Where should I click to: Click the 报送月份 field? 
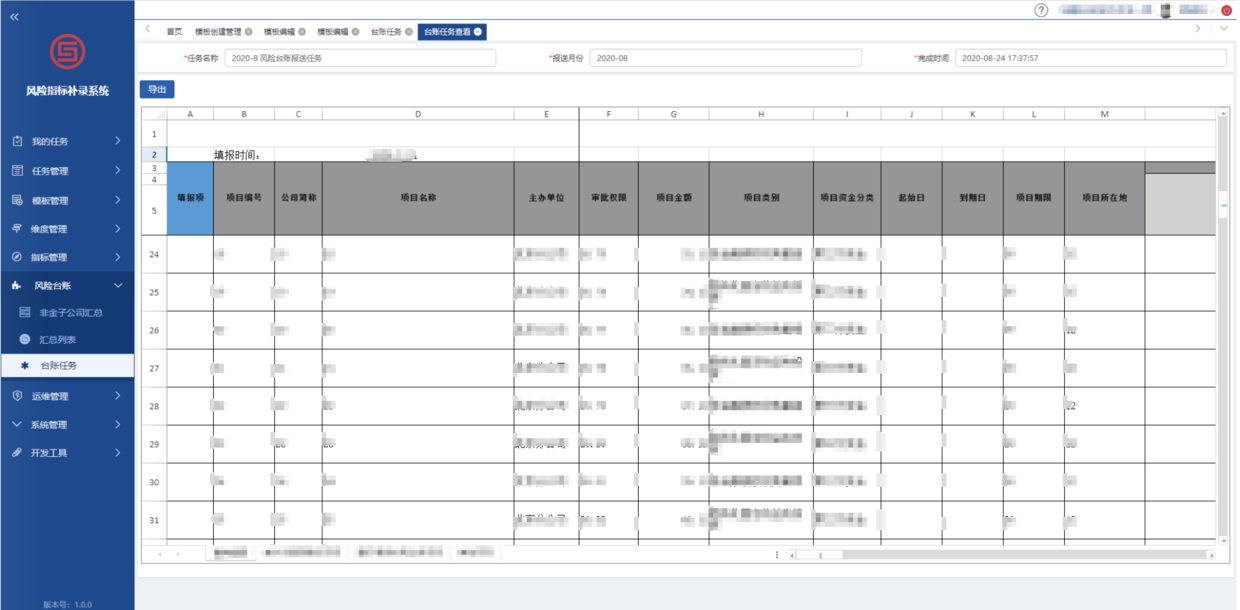pyautogui.click(x=725, y=58)
